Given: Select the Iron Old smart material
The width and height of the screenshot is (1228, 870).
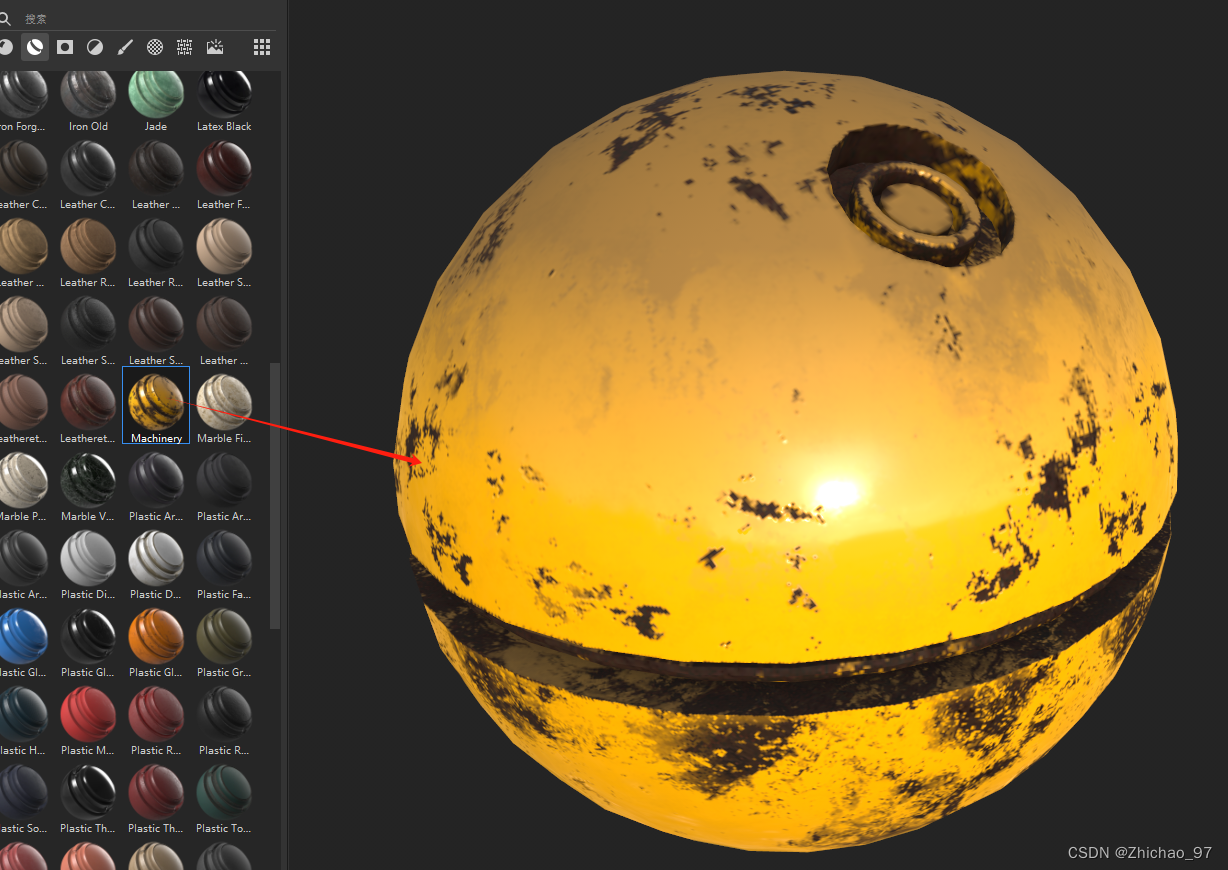Looking at the screenshot, I should (x=88, y=100).
